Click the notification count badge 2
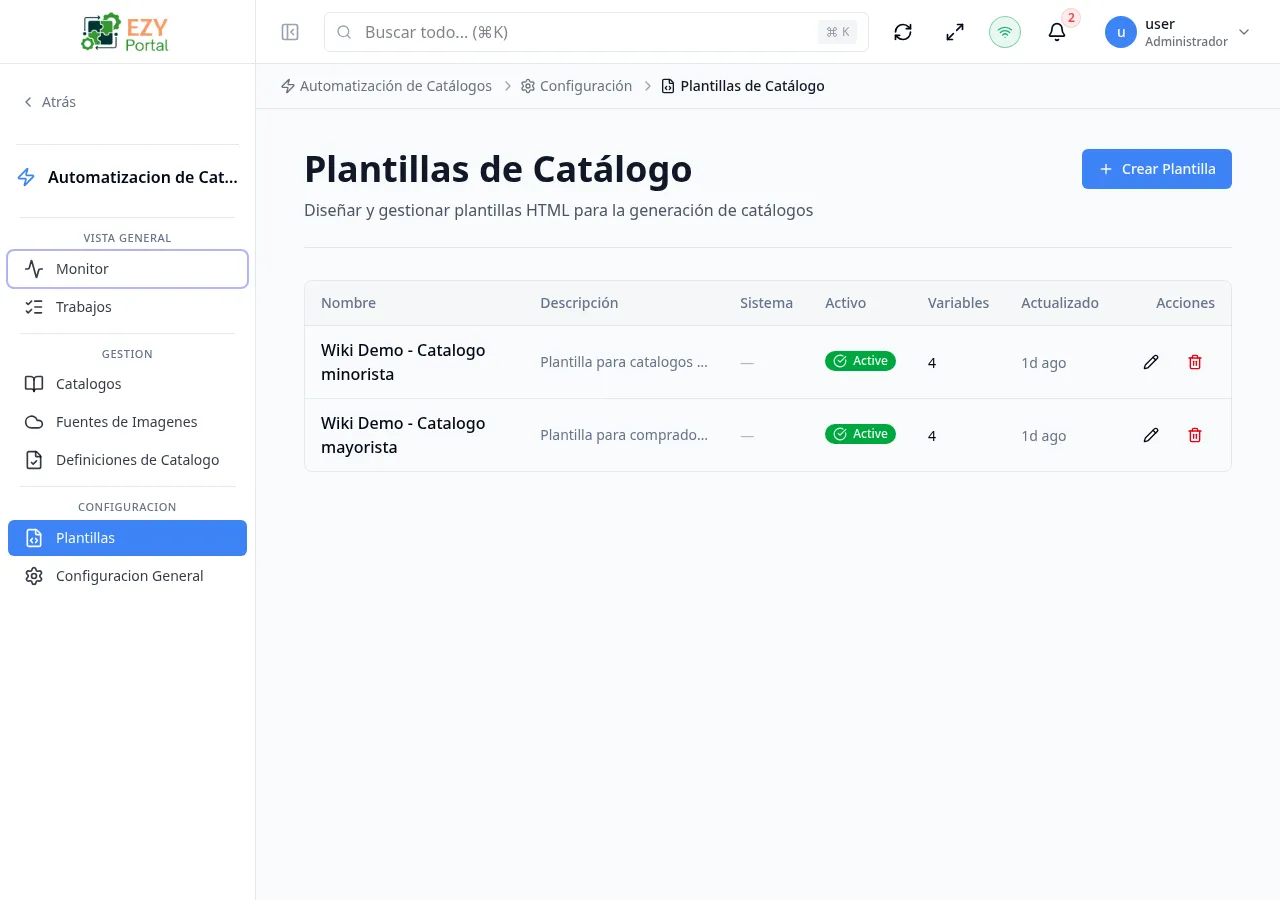This screenshot has width=1280, height=900. click(x=1071, y=17)
